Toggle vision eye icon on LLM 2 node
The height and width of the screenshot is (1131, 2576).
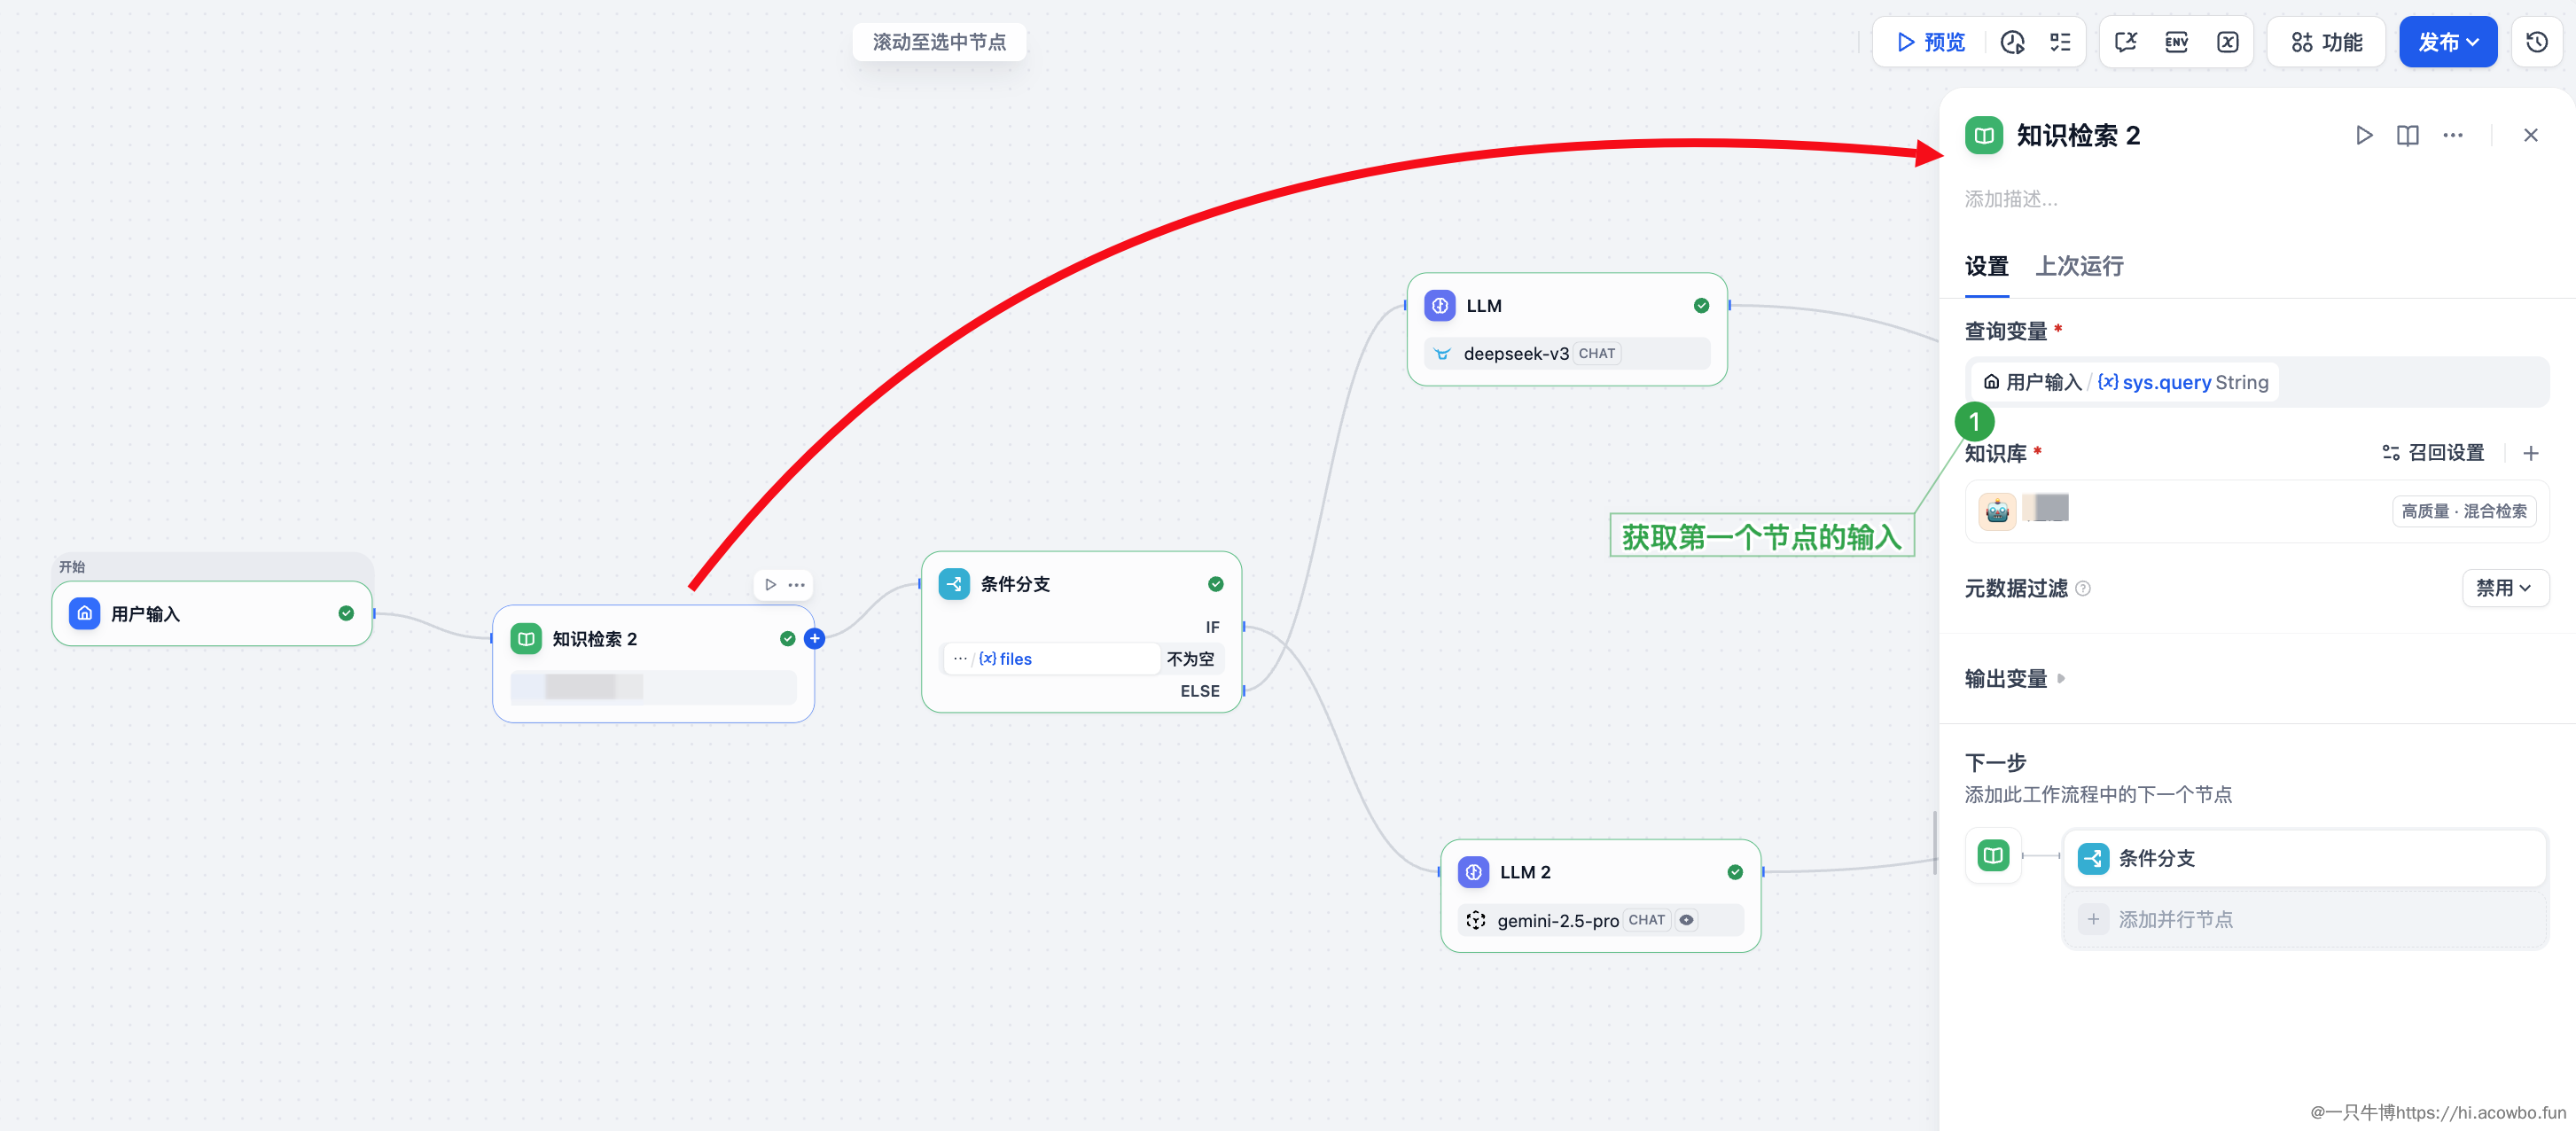[1686, 920]
